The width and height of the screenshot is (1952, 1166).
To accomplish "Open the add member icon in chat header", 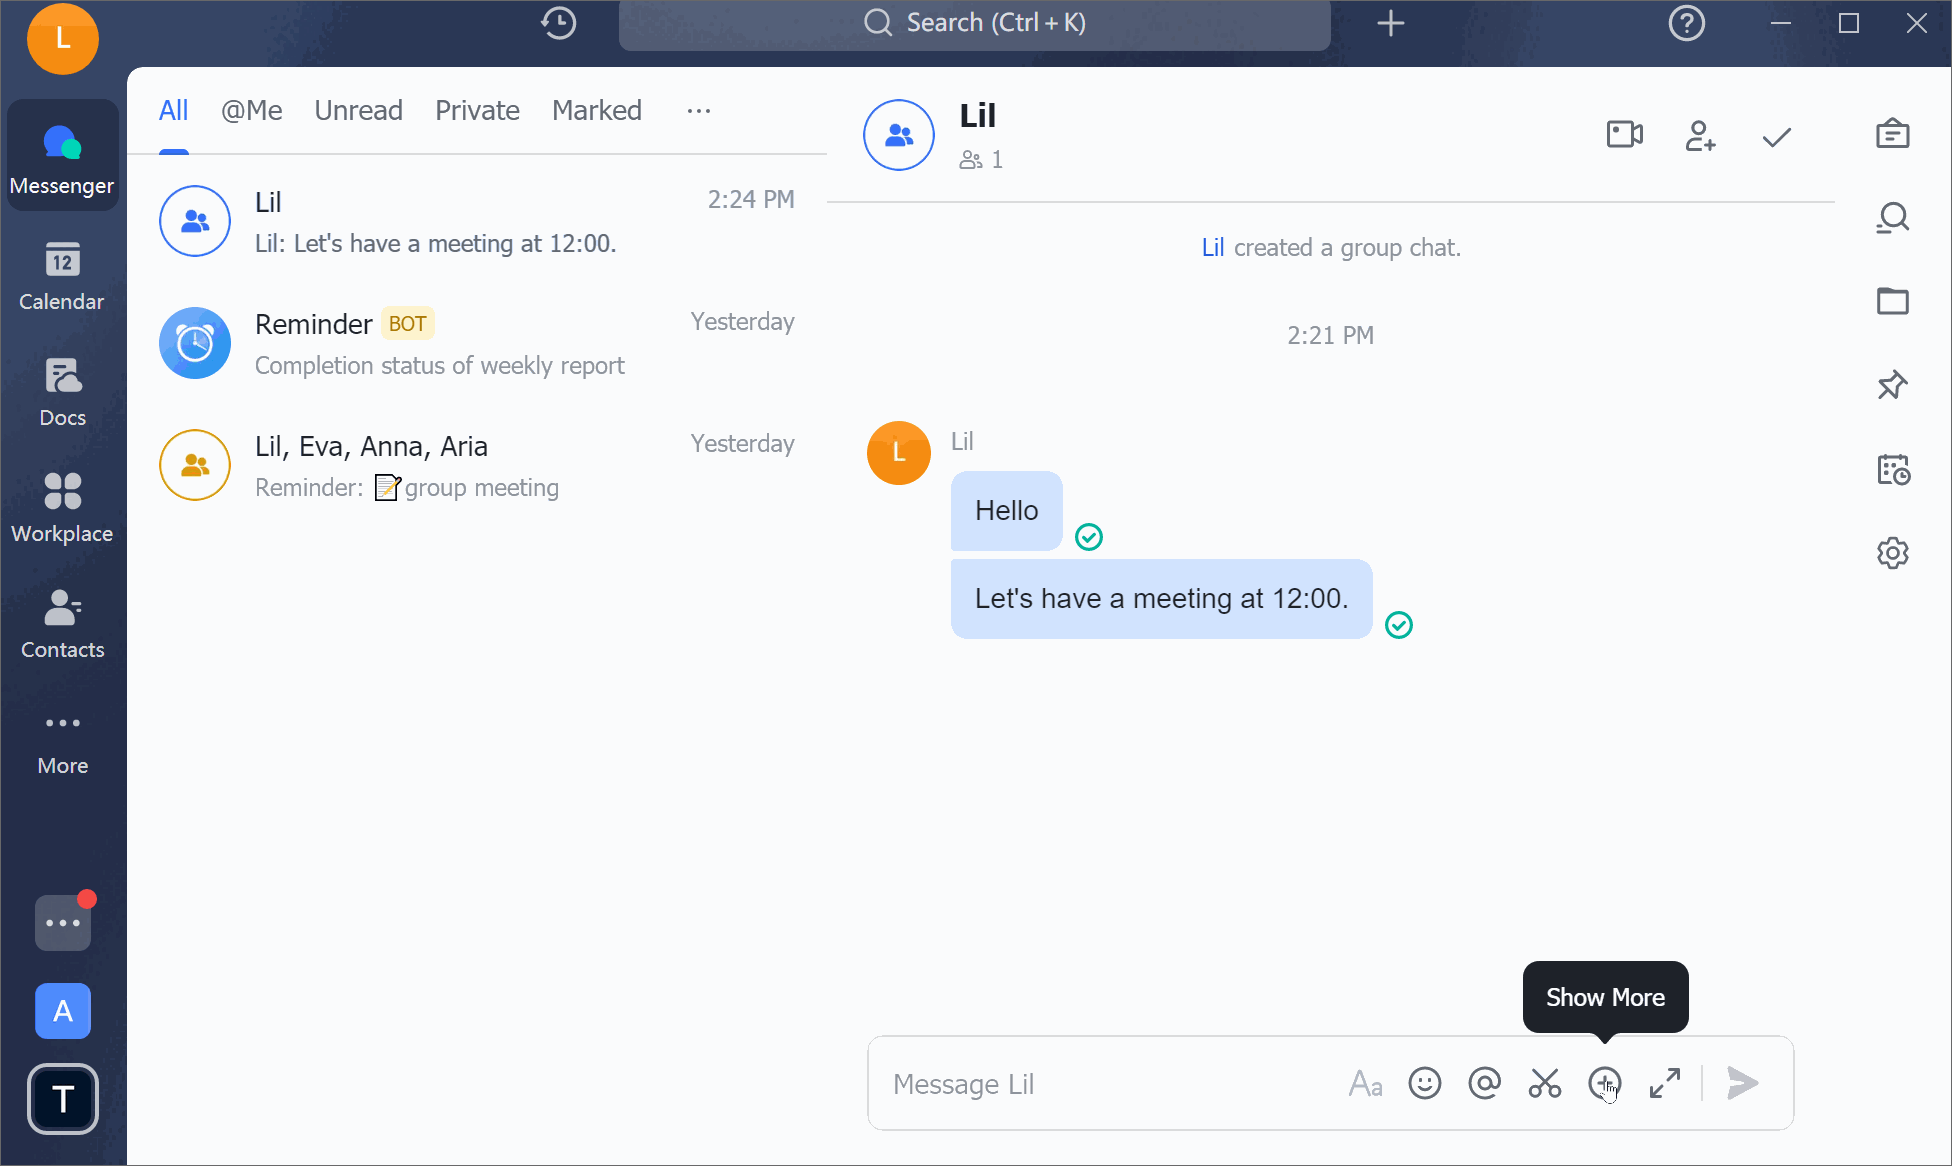I will tap(1700, 137).
